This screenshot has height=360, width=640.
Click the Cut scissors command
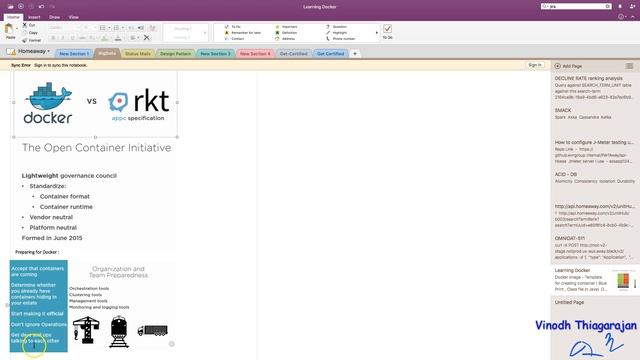[29, 25]
